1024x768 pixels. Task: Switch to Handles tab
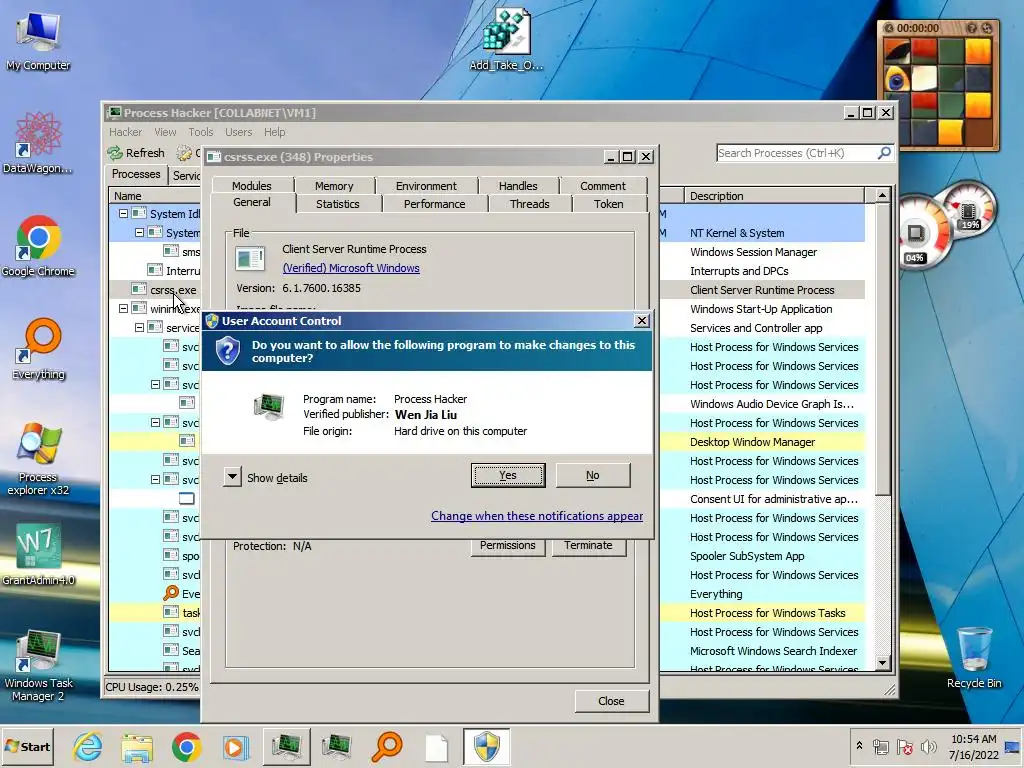pyautogui.click(x=518, y=186)
